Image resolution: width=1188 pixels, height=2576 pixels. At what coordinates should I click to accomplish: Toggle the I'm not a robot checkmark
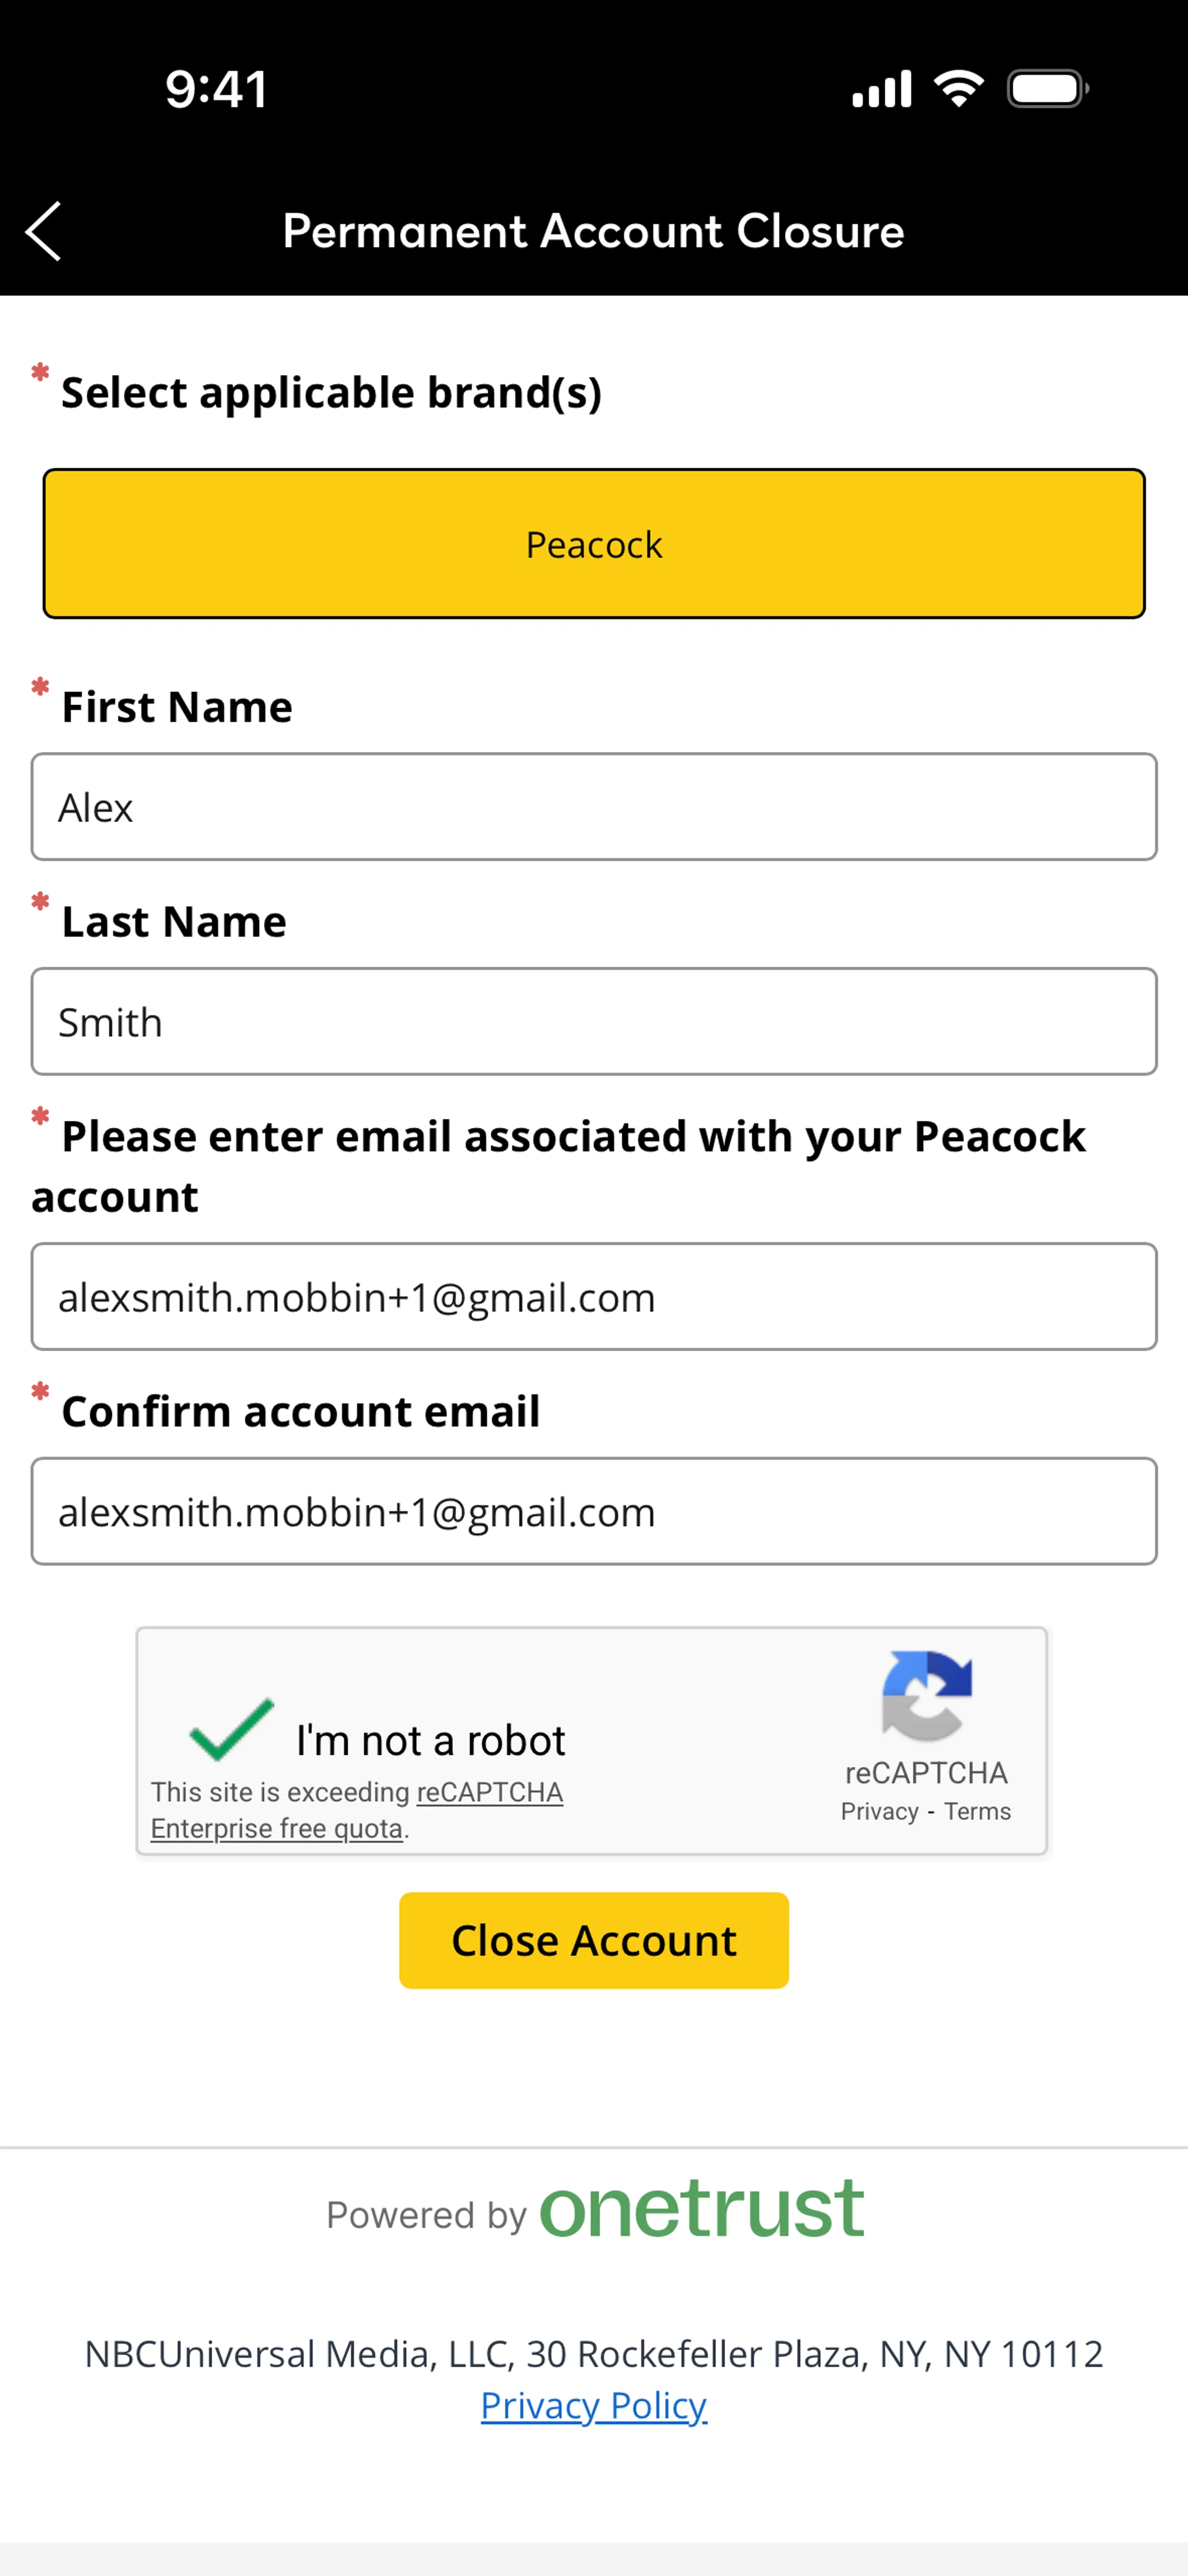231,1729
